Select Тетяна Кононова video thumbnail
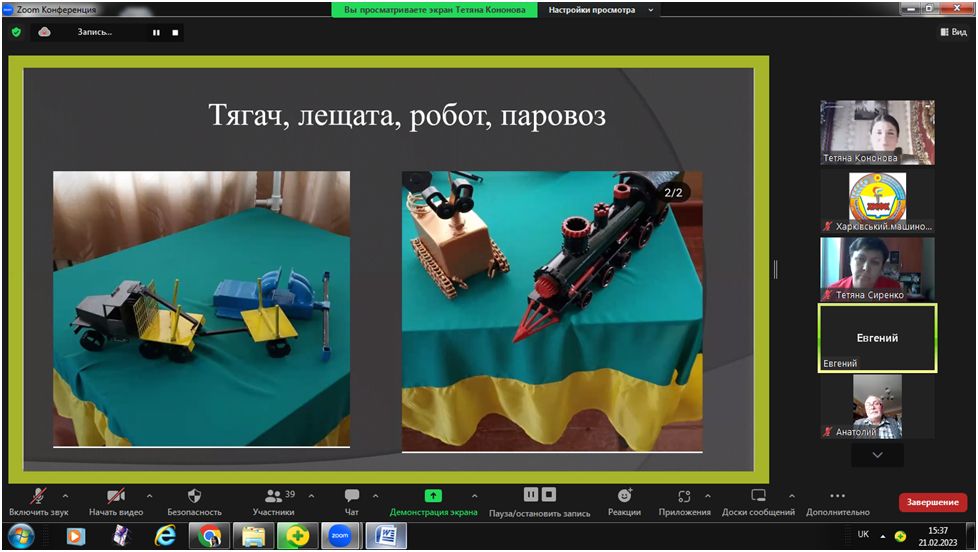 click(877, 133)
